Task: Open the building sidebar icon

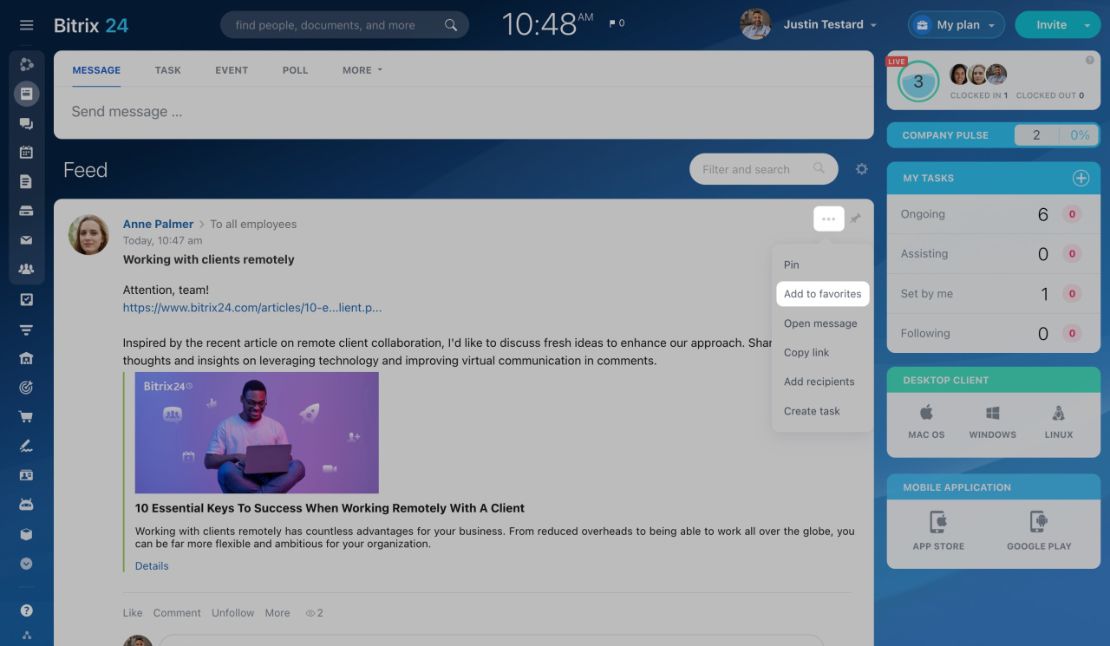Action: click(x=26, y=358)
